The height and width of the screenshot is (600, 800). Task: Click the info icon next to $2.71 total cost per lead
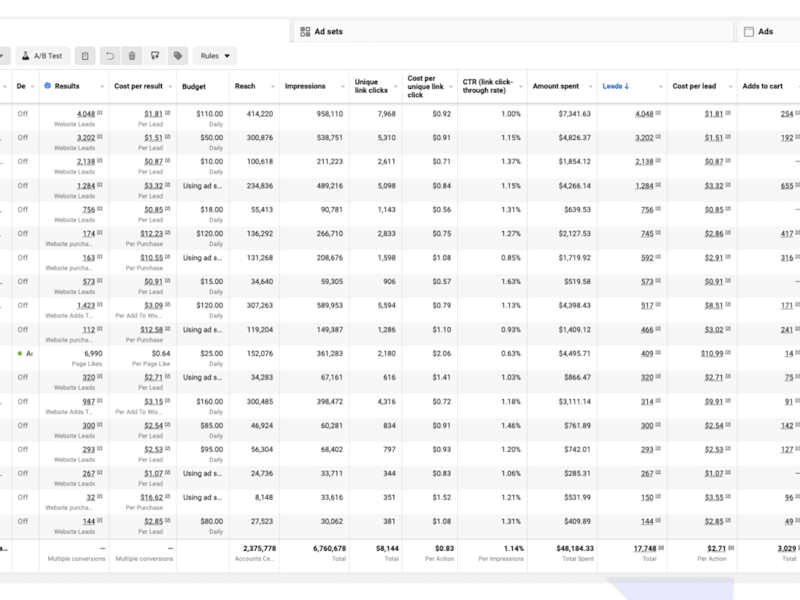731,547
